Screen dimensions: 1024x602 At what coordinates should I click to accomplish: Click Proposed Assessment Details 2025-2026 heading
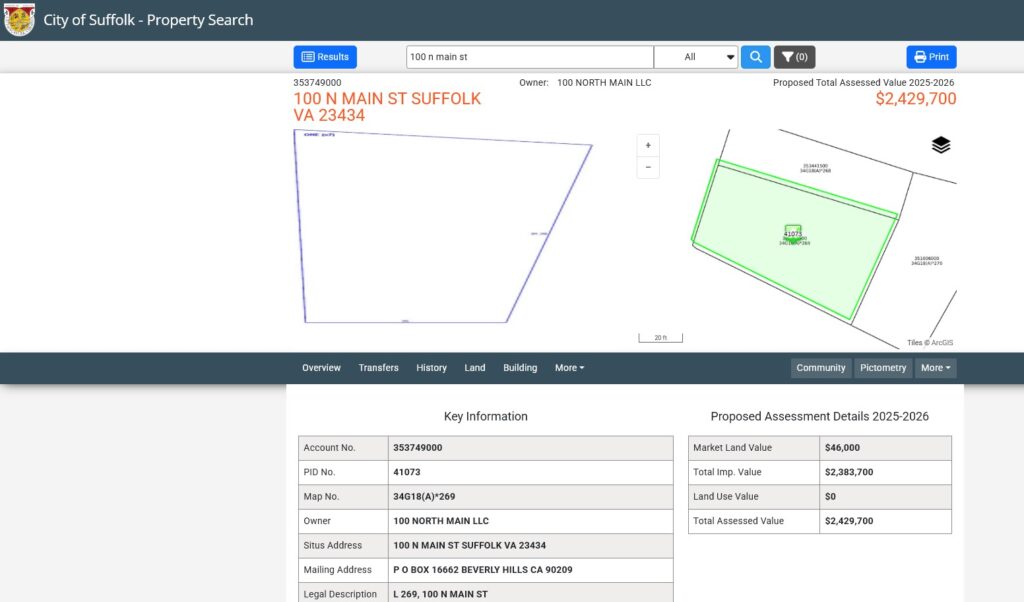tap(820, 416)
